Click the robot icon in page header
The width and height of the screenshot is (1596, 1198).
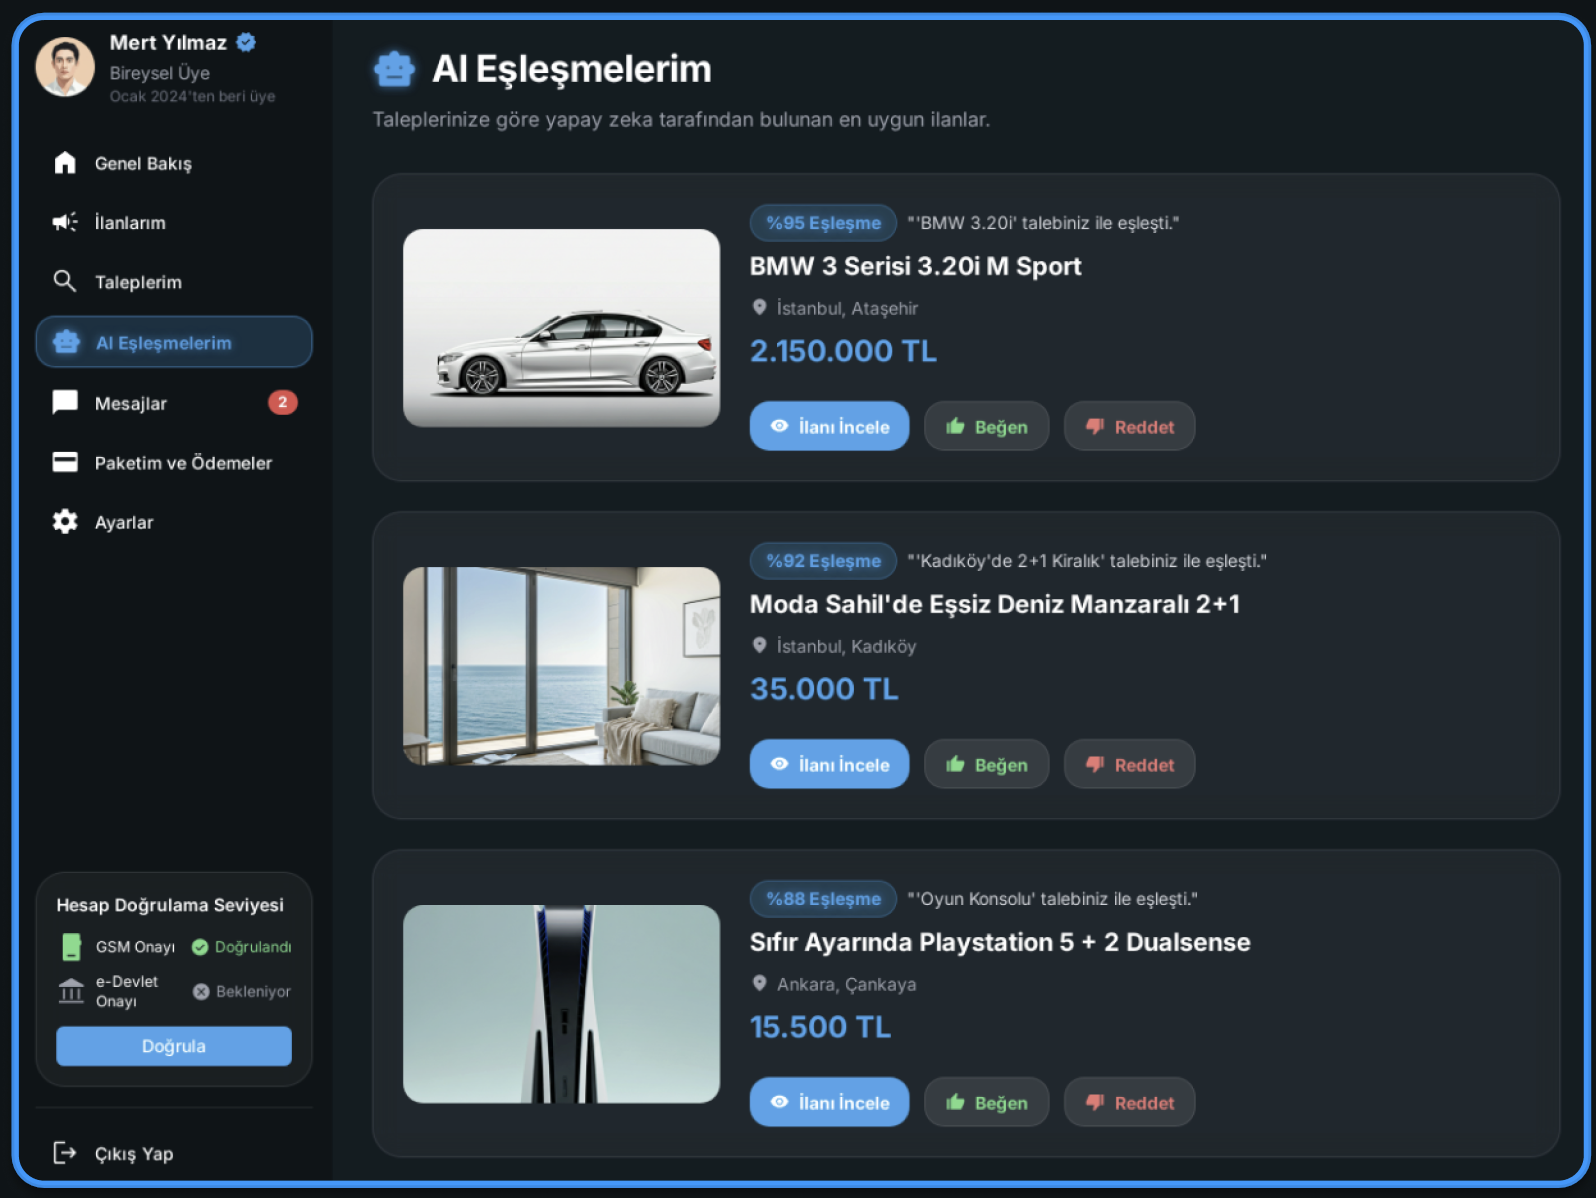[394, 69]
